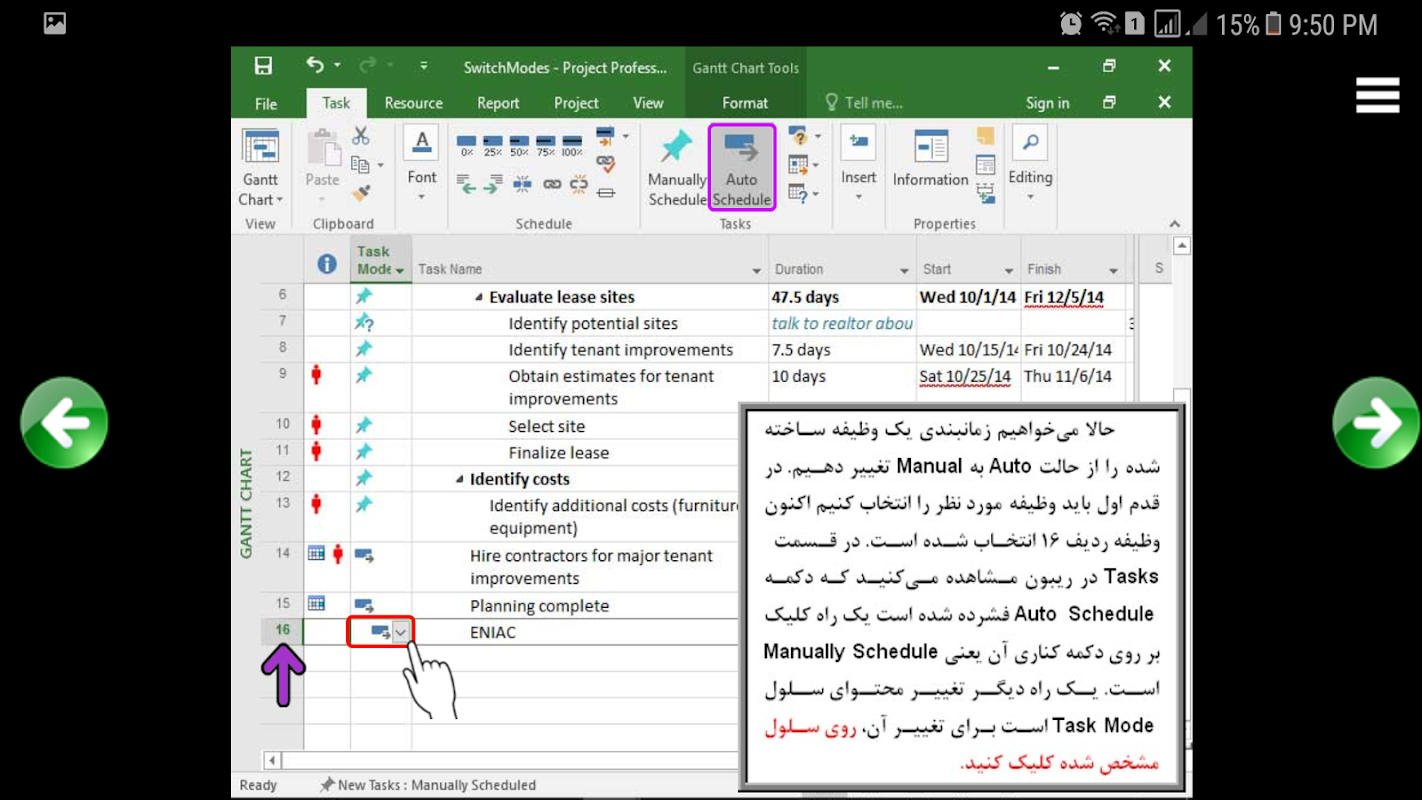Click the Save icon in title bar
Screen dimensions: 1422x800
[x=263, y=66]
